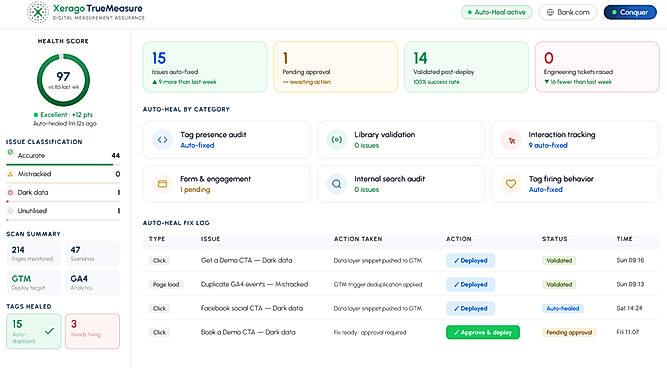The height and width of the screenshot is (368, 667).
Task: Click the globe icon beside Bank.com
Action: tap(550, 12)
